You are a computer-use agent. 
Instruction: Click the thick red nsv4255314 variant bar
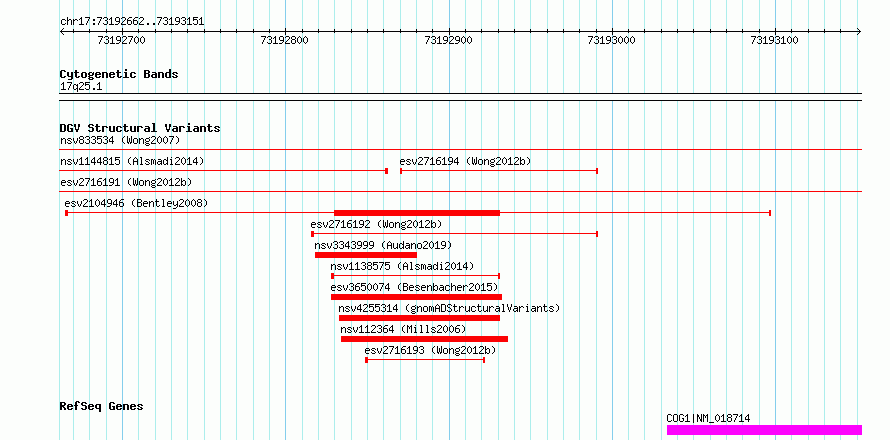point(419,318)
